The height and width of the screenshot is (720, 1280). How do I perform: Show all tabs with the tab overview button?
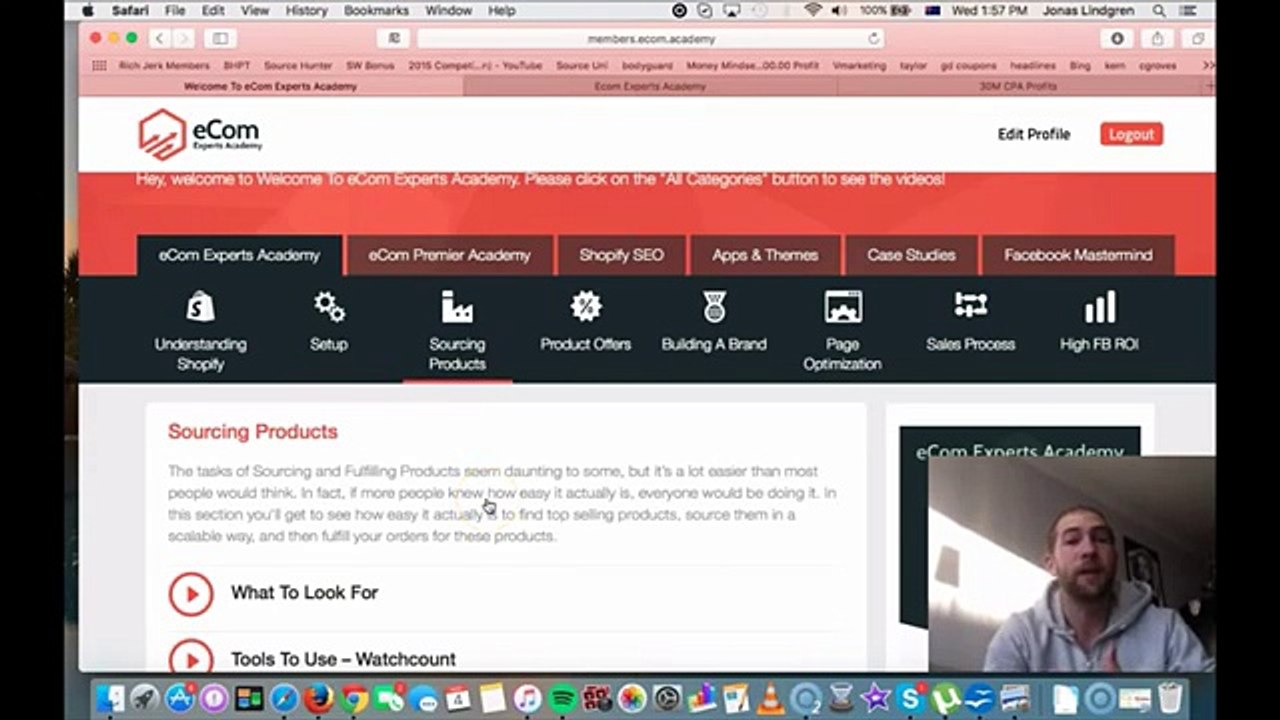tap(1197, 38)
